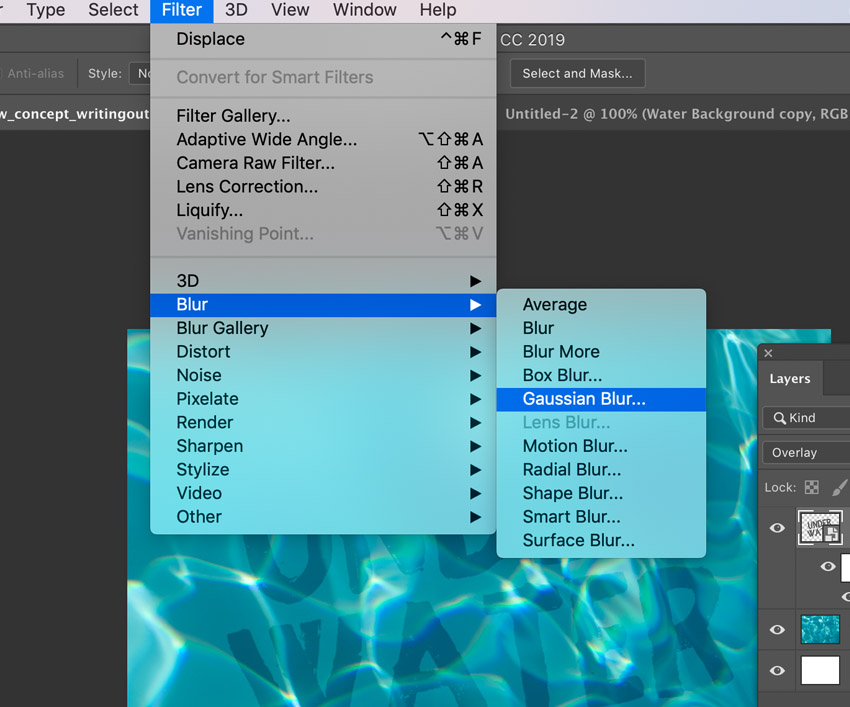Expand the Noise submenu

(323, 375)
